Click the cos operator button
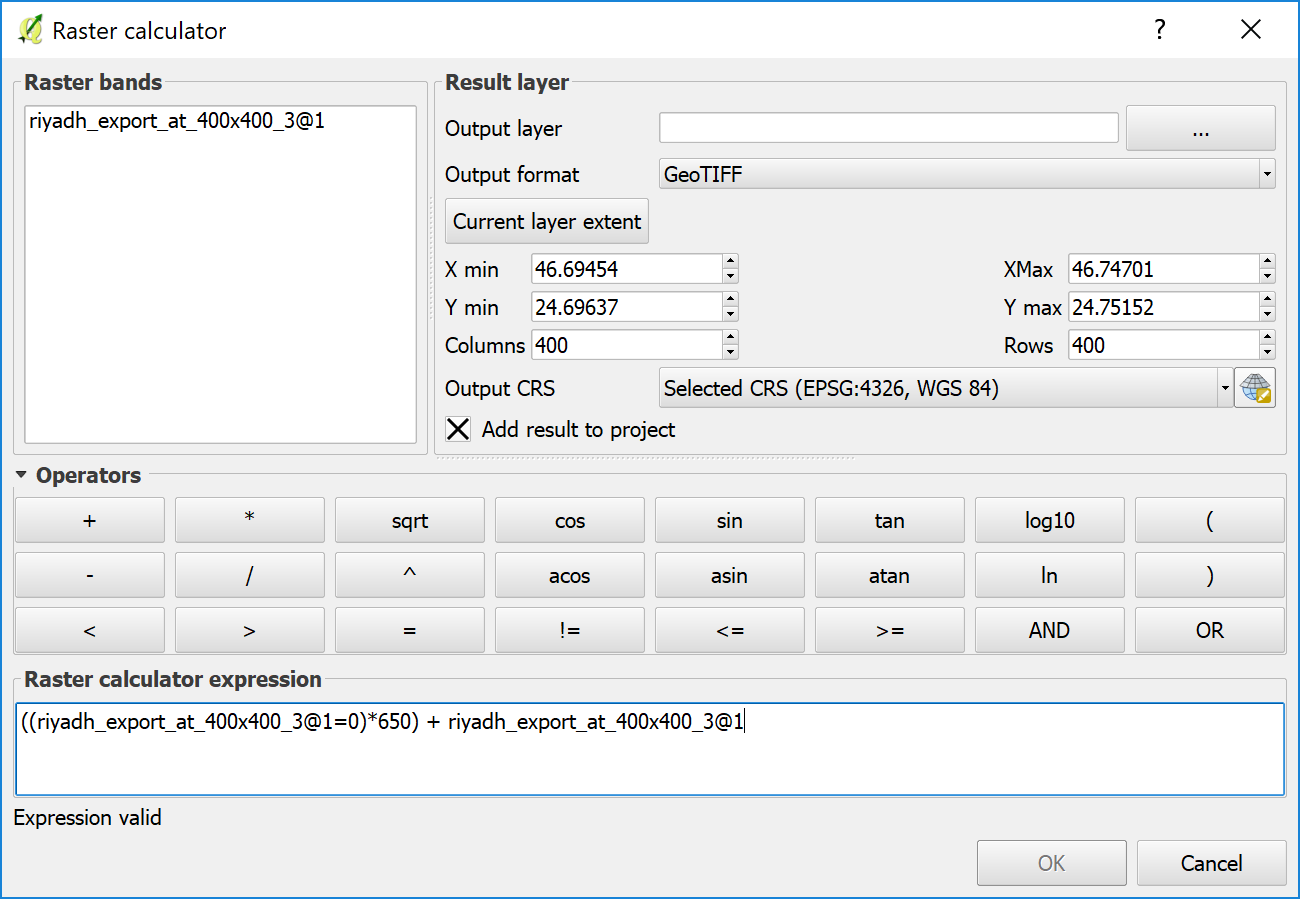Image resolution: width=1300 pixels, height=899 pixels. [569, 520]
